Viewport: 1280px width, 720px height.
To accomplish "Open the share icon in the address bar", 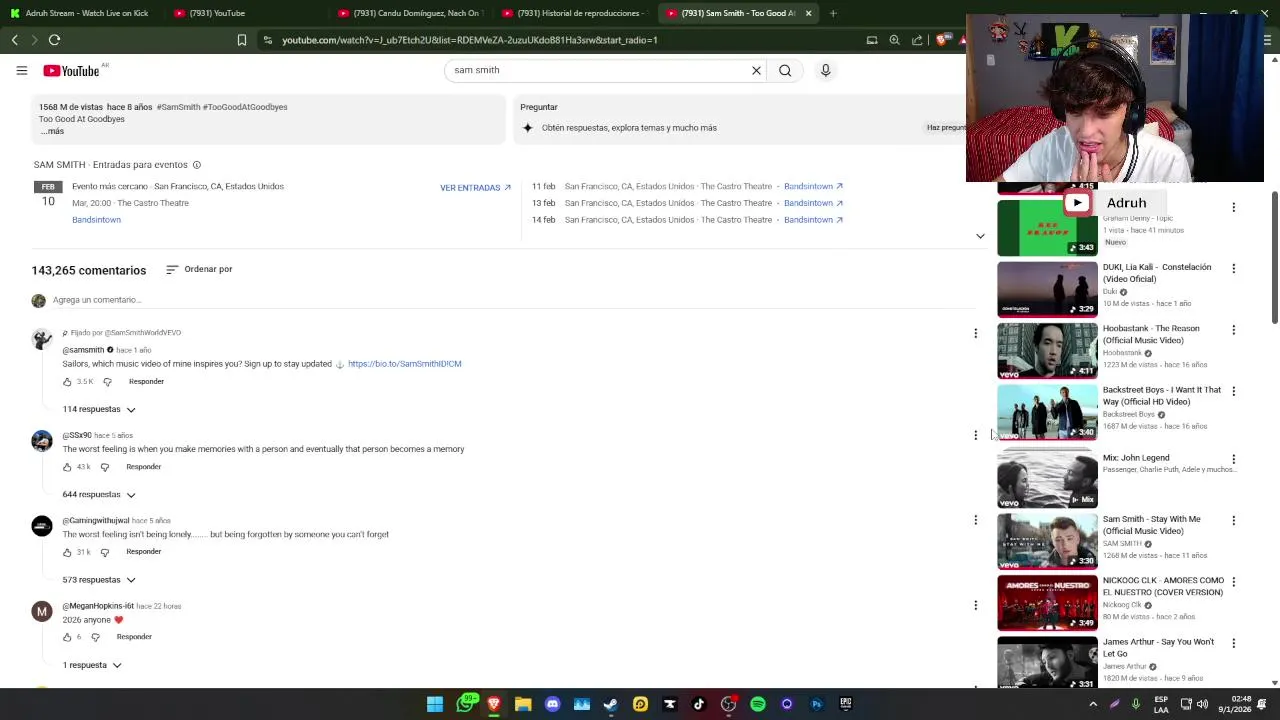I will (917, 40).
